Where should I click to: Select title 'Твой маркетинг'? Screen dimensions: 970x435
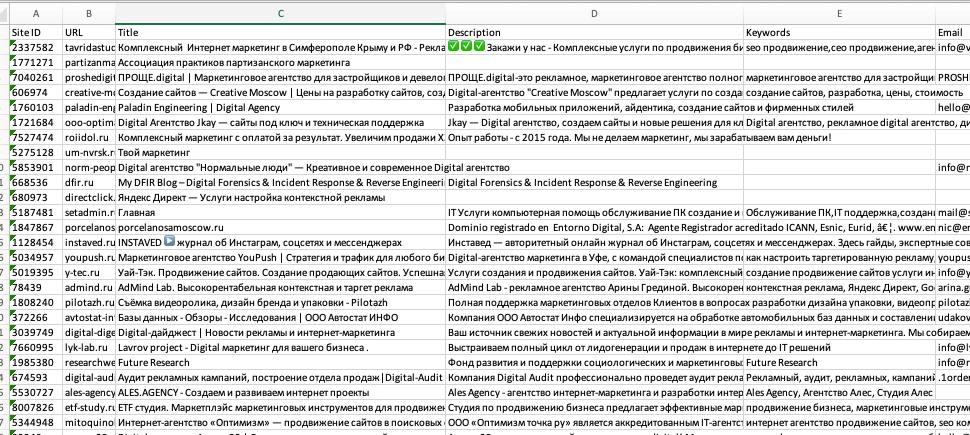(281, 152)
